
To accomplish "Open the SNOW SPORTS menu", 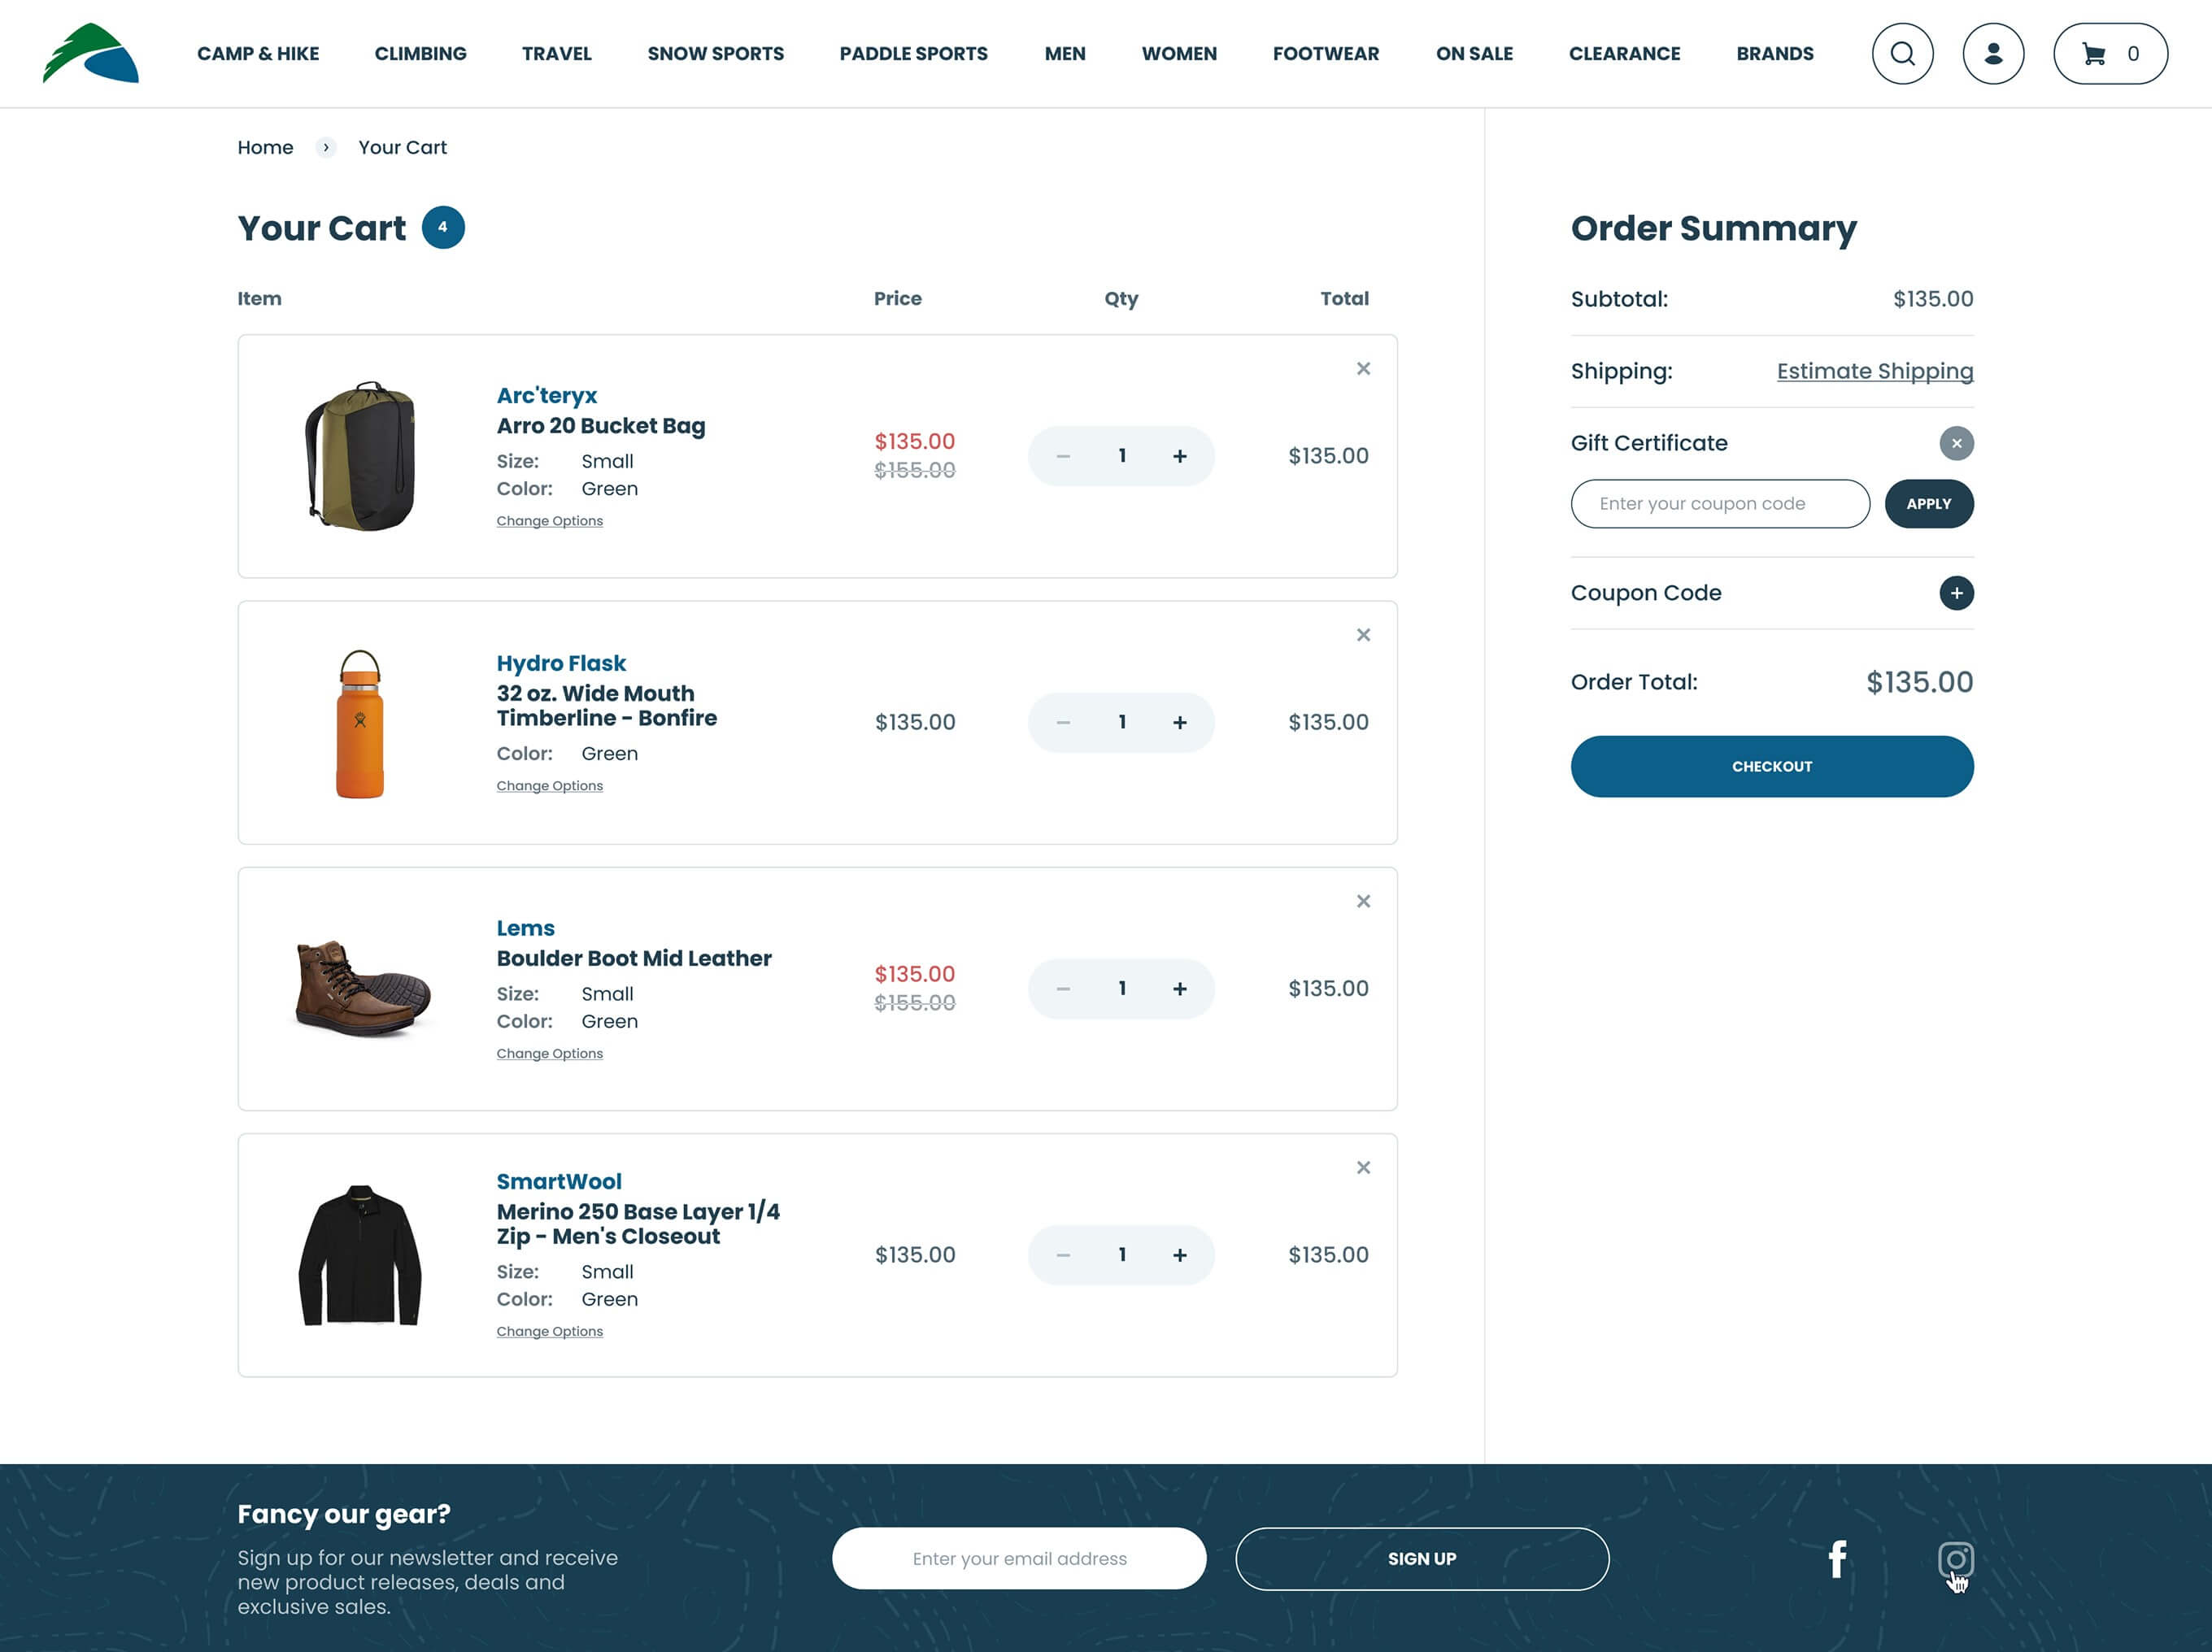I will pyautogui.click(x=715, y=54).
